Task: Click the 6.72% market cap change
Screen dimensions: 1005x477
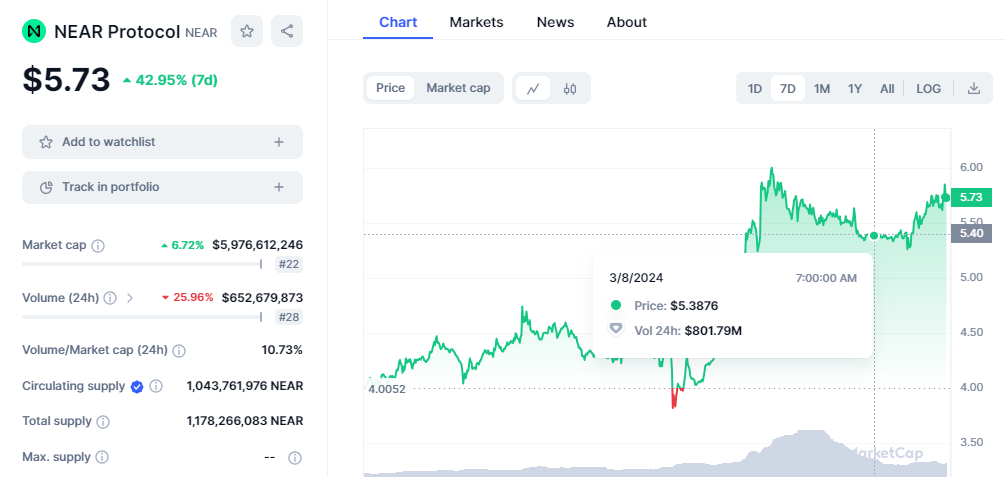Action: click(x=183, y=246)
